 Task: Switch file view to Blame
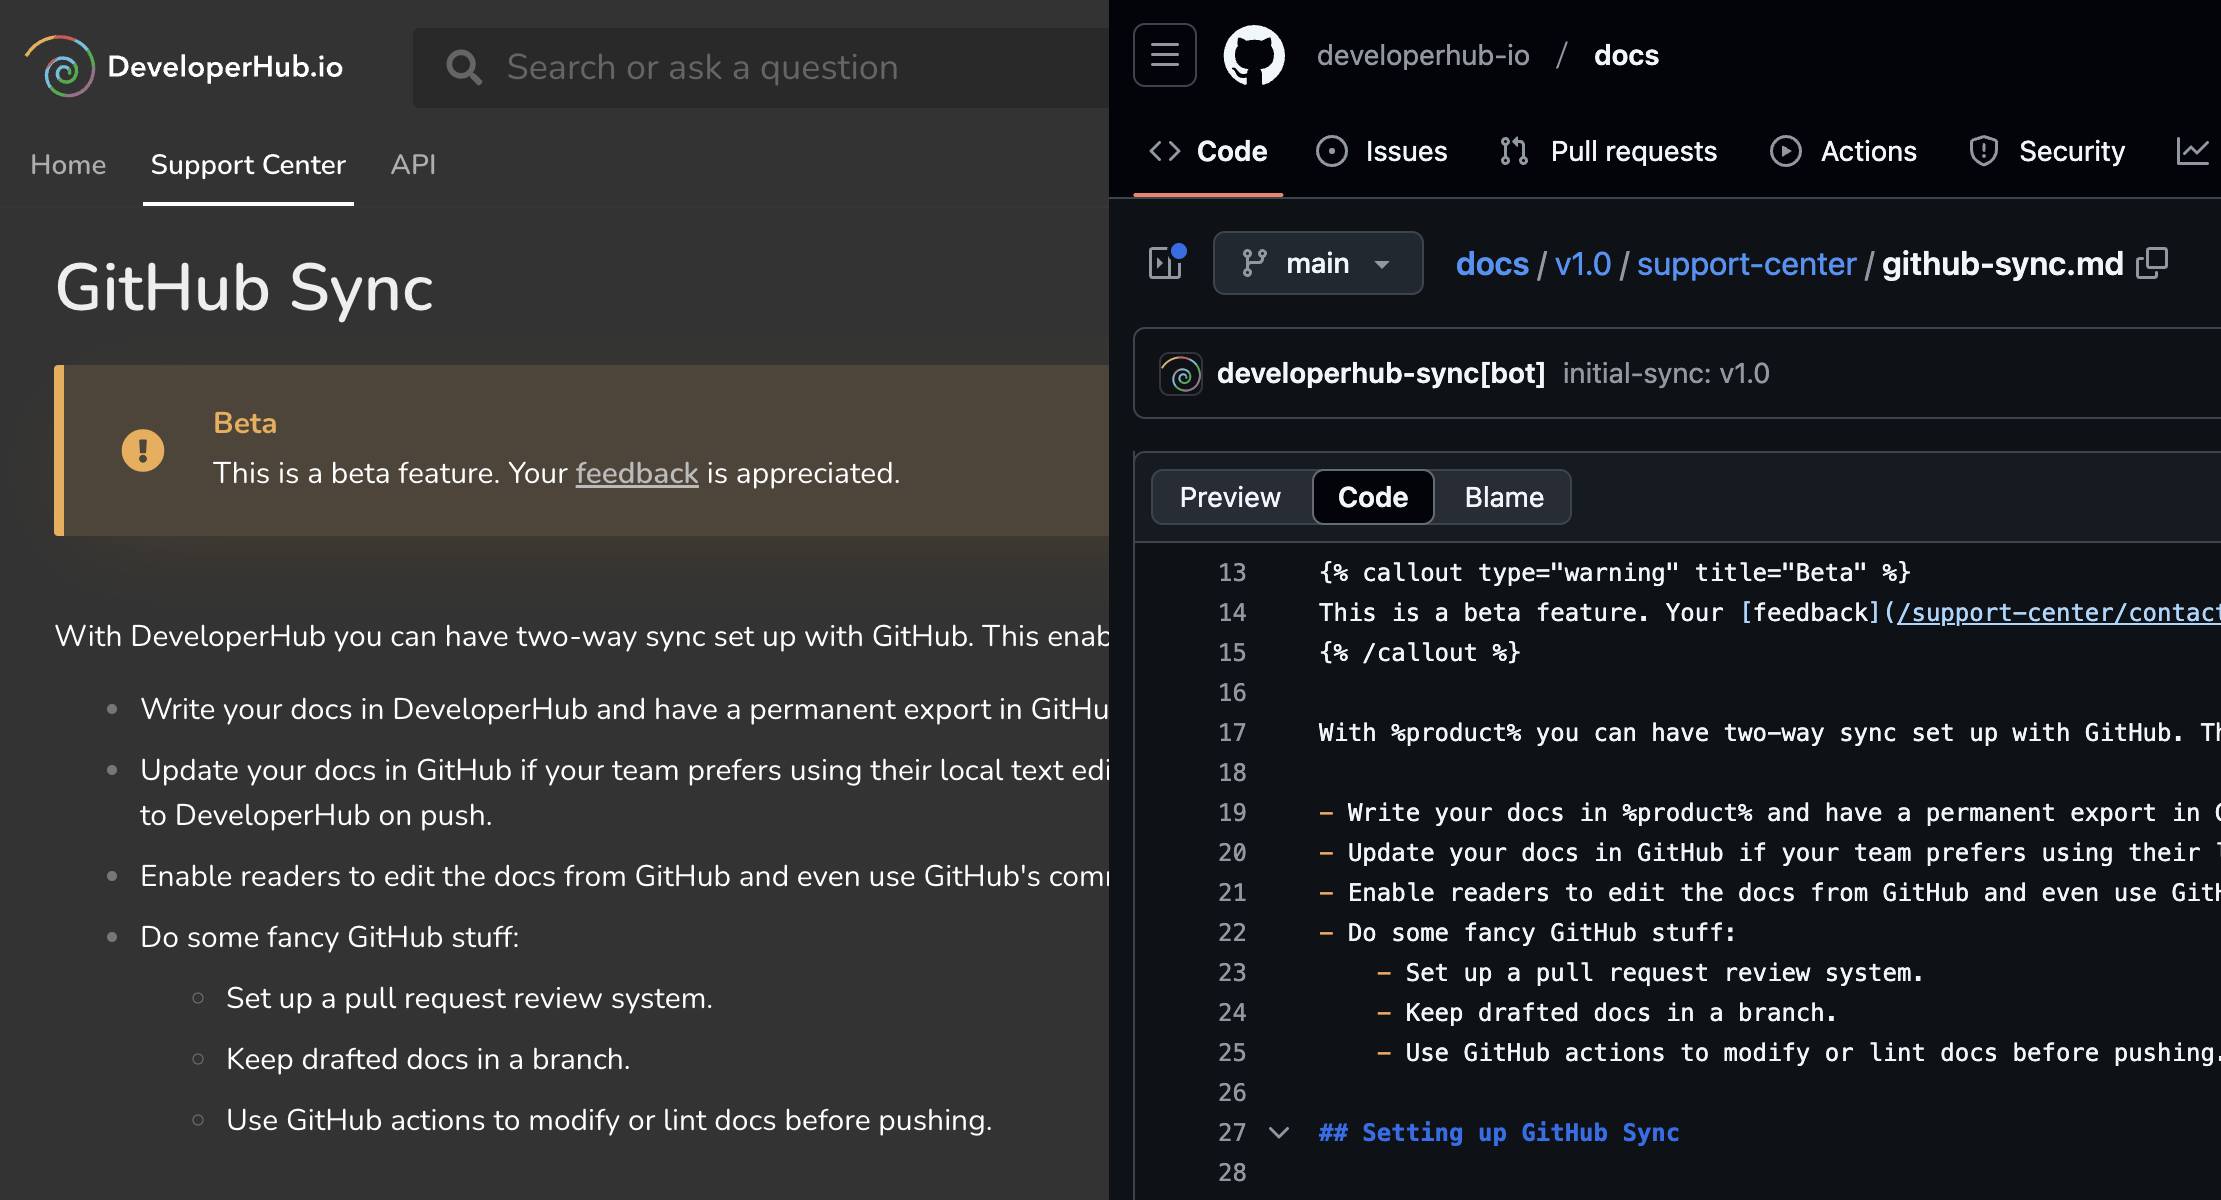pyautogui.click(x=1503, y=497)
